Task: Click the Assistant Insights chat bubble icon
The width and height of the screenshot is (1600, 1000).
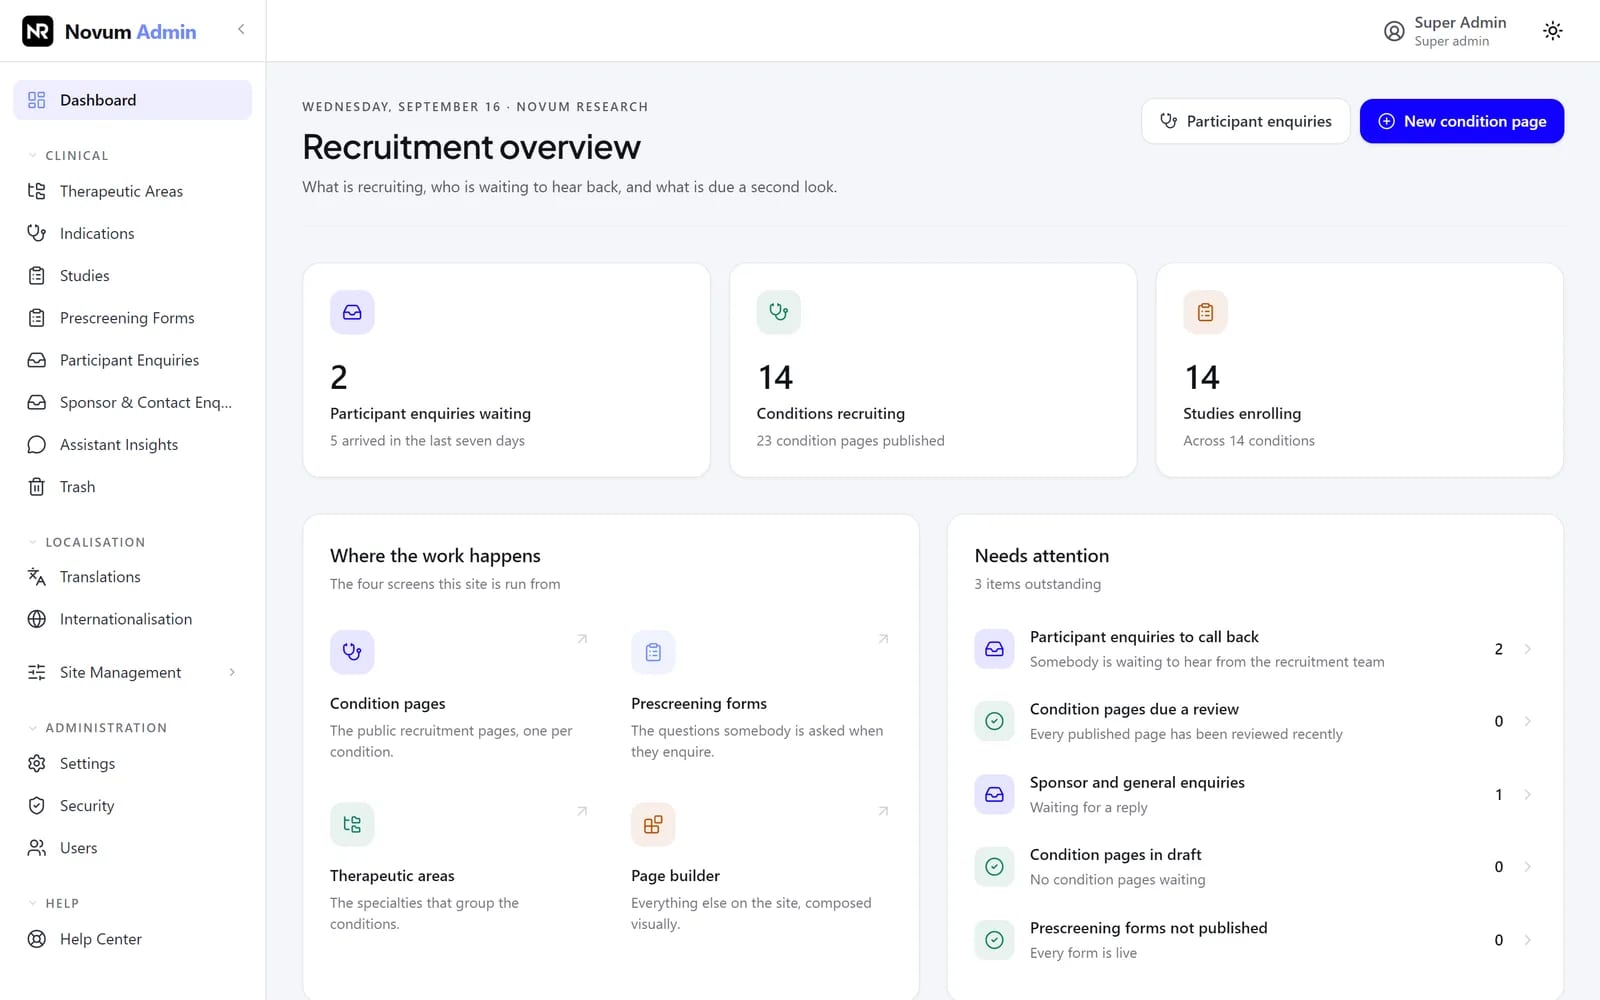Action: click(x=37, y=445)
